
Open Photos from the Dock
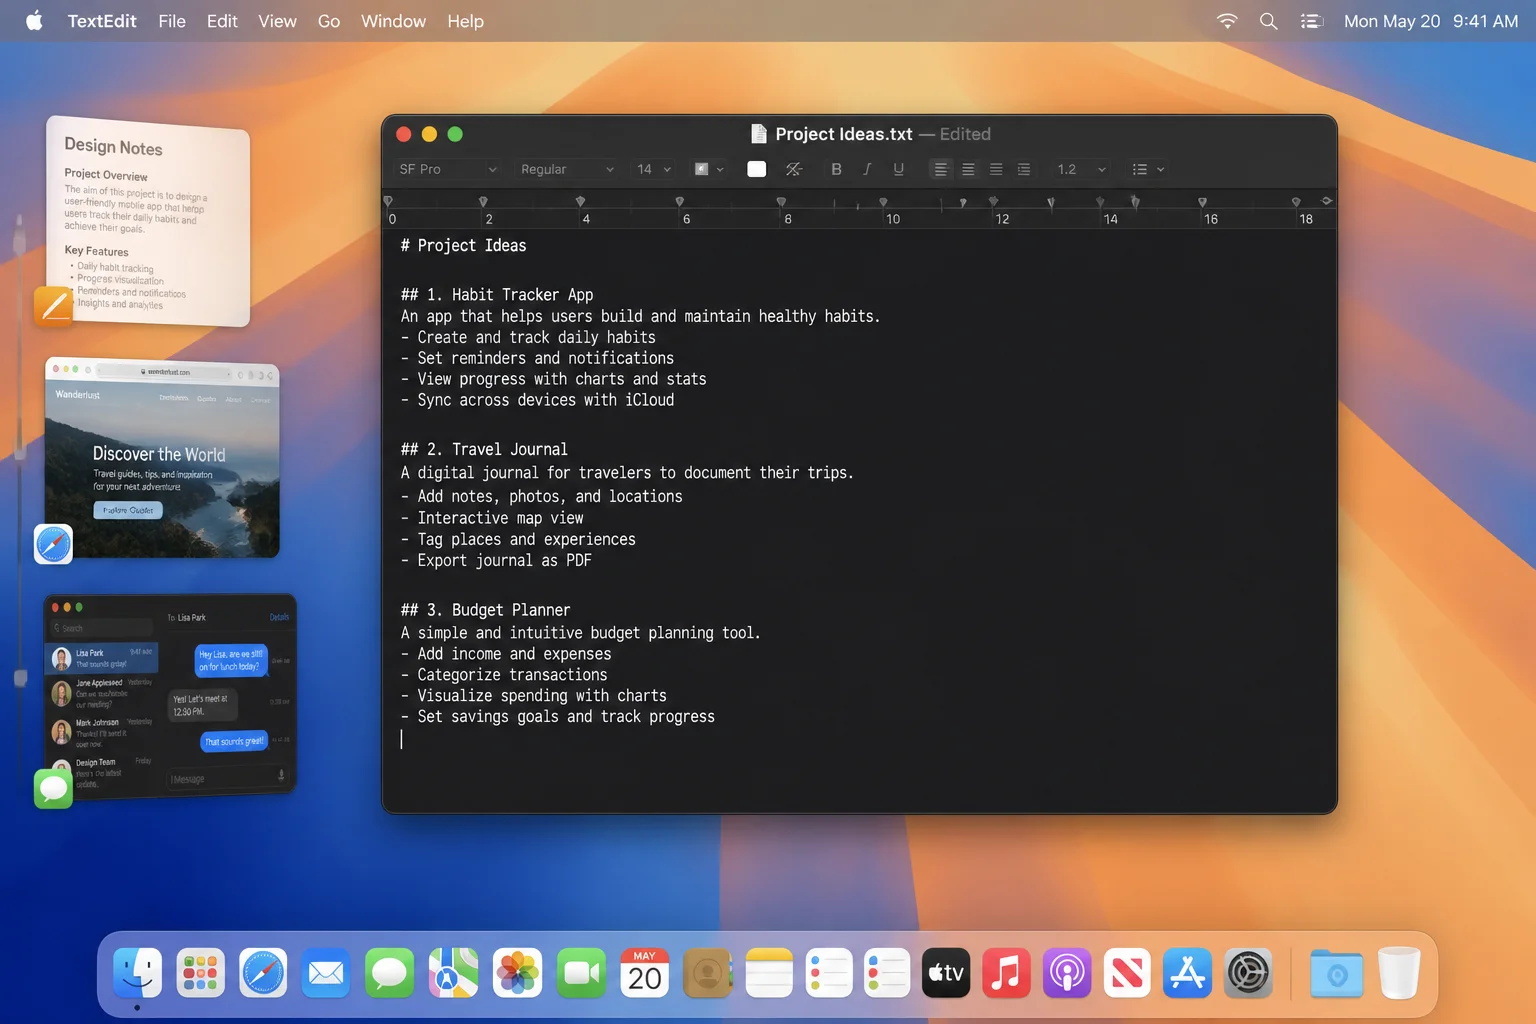pyautogui.click(x=517, y=973)
